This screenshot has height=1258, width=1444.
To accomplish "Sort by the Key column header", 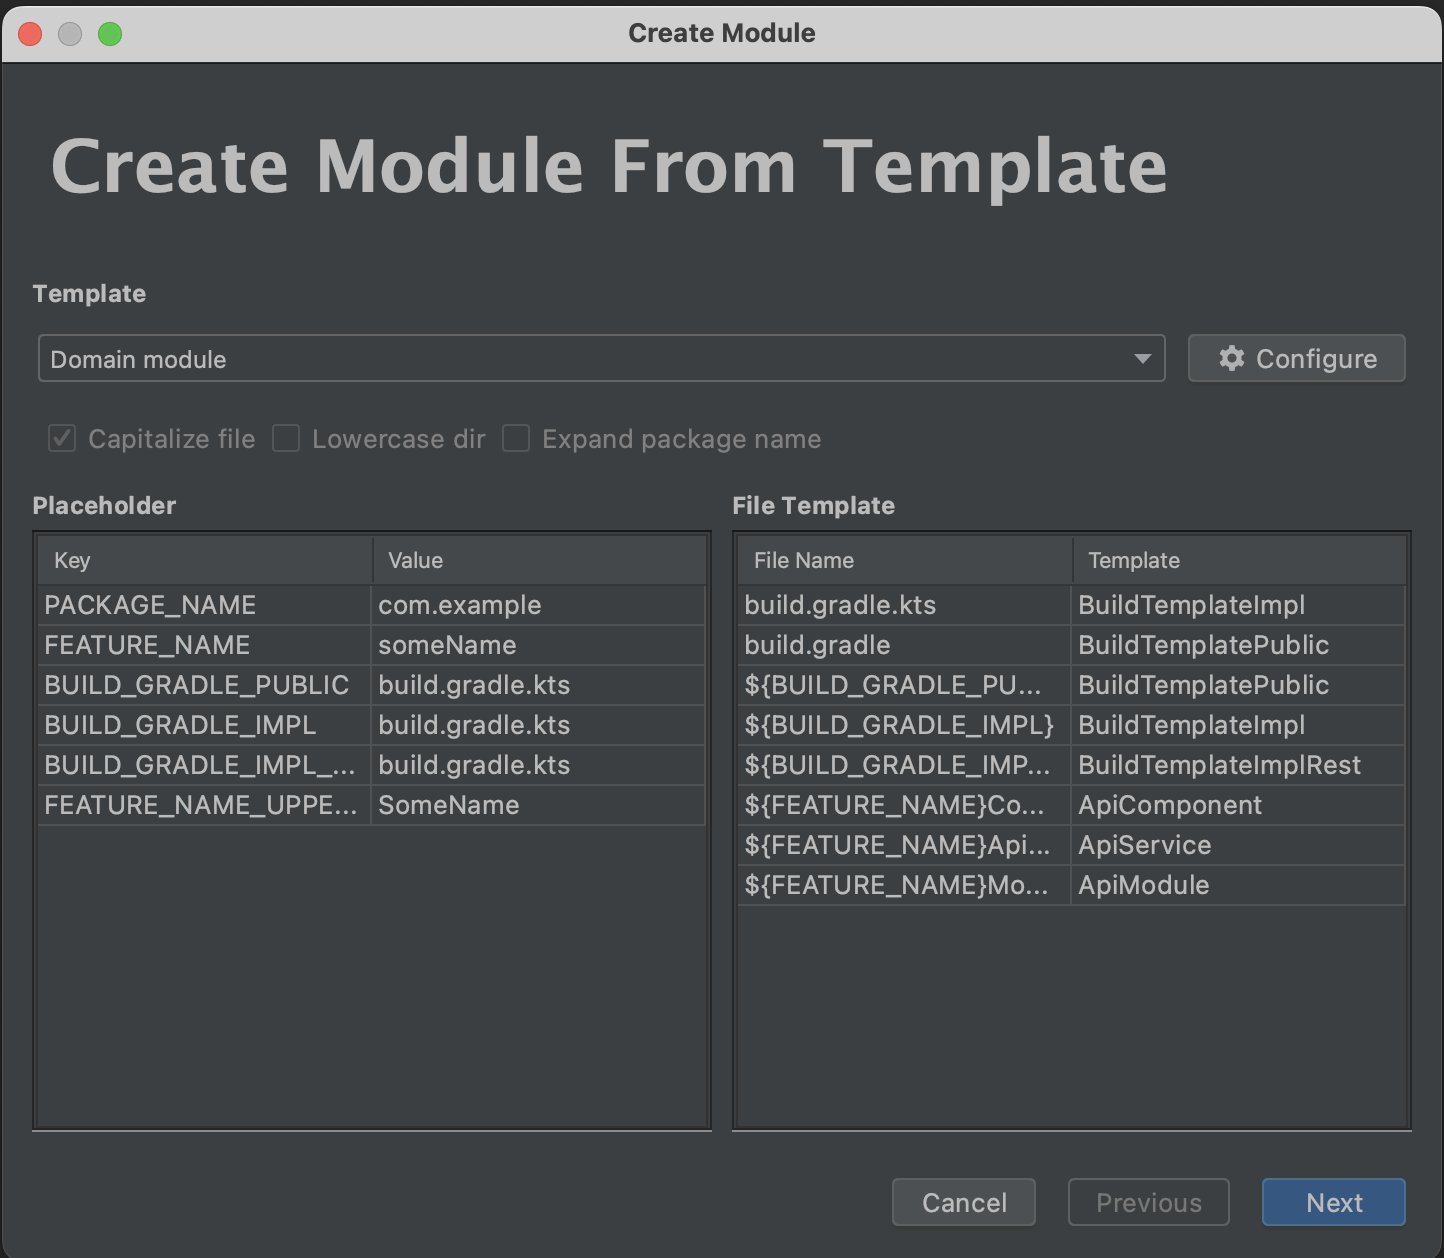I will click(70, 560).
